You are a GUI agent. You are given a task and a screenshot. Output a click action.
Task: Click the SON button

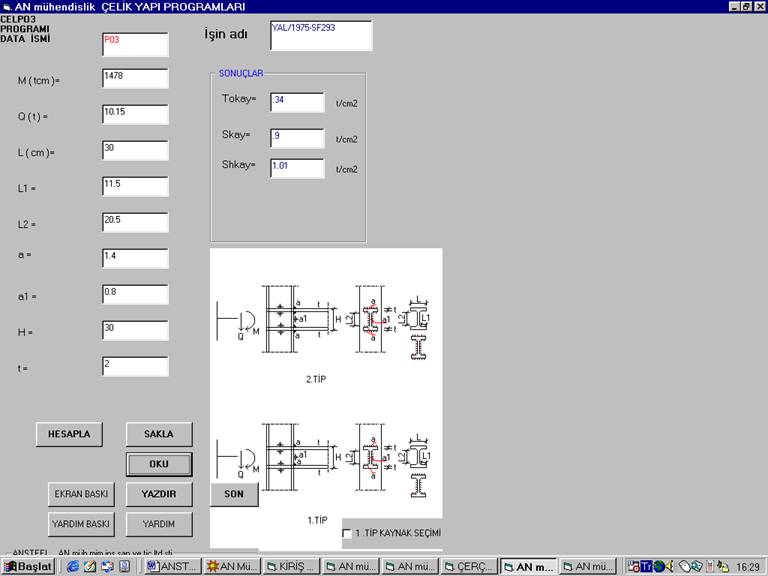[x=234, y=494]
